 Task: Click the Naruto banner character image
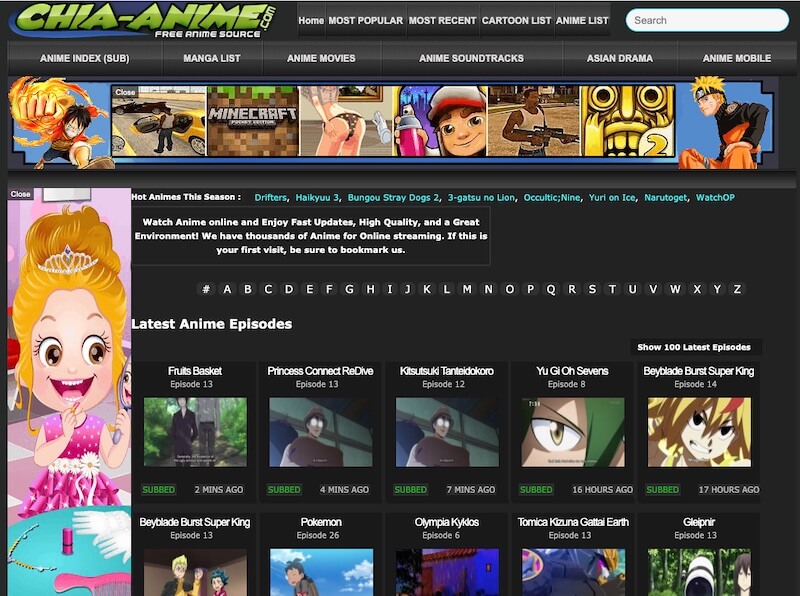click(x=724, y=122)
